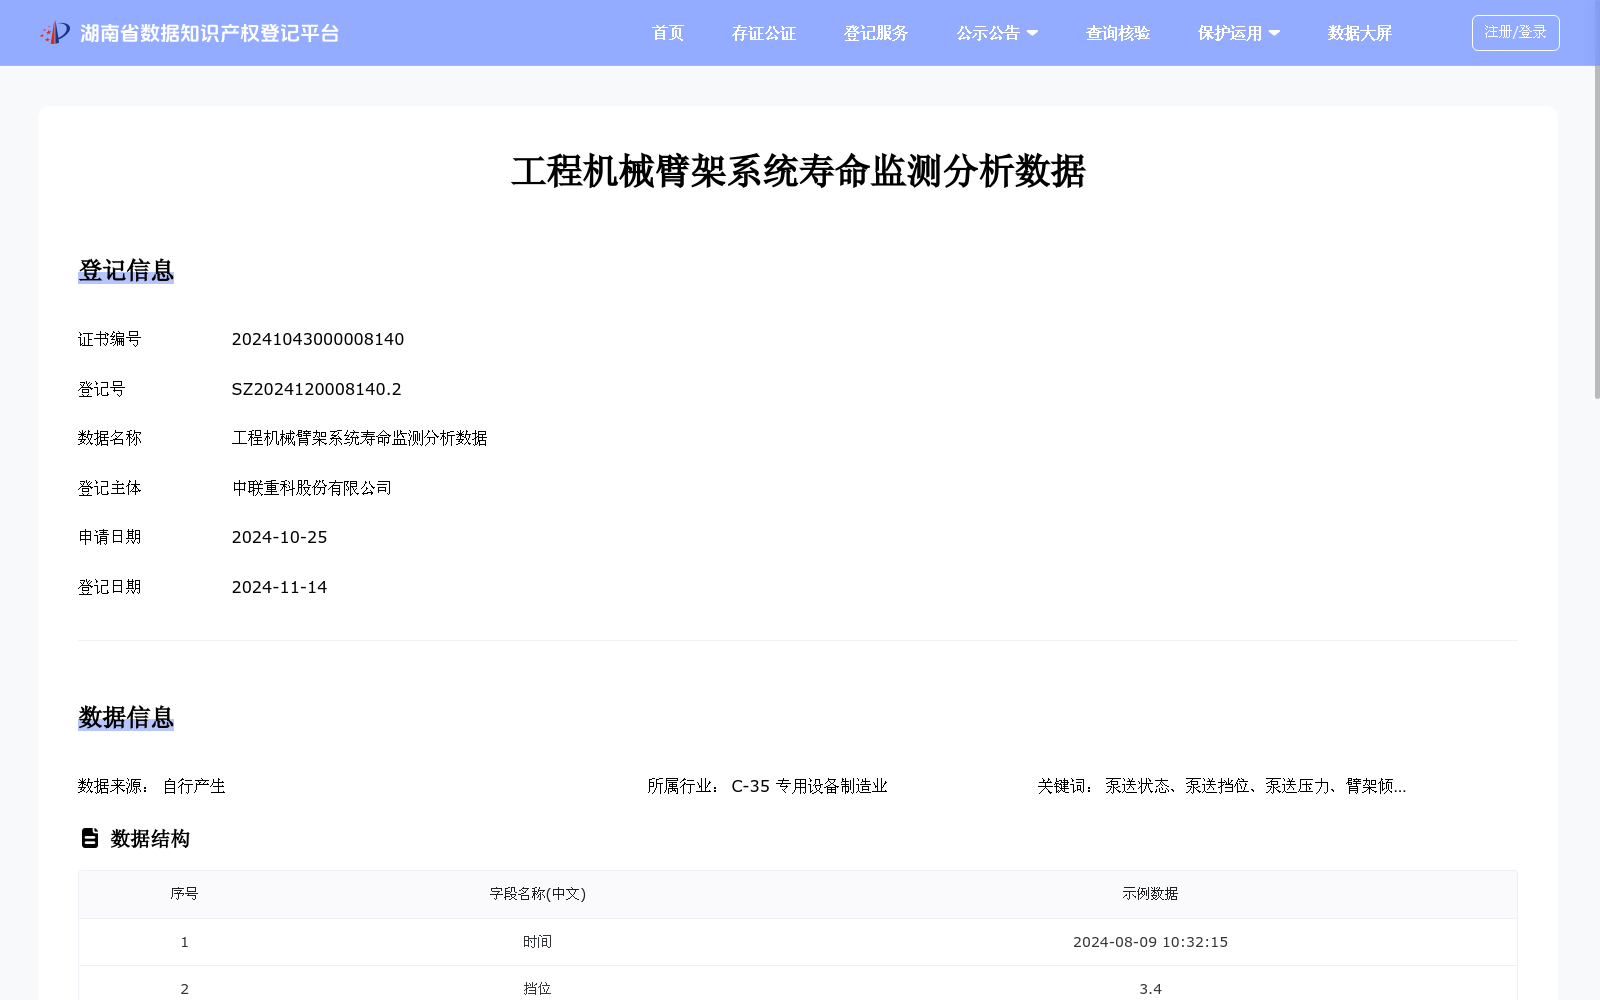Click the 挡位 field name cell
The height and width of the screenshot is (1000, 1600).
(537, 988)
